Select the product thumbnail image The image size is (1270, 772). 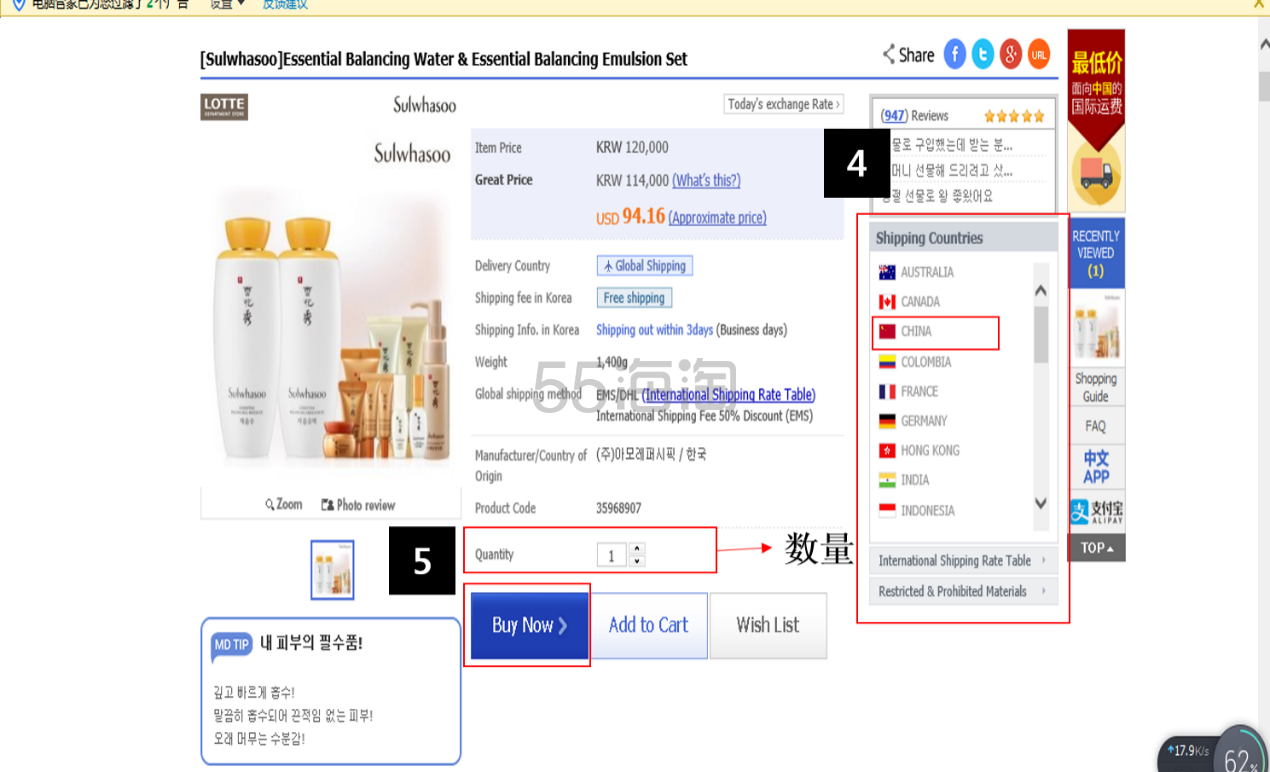click(x=332, y=569)
